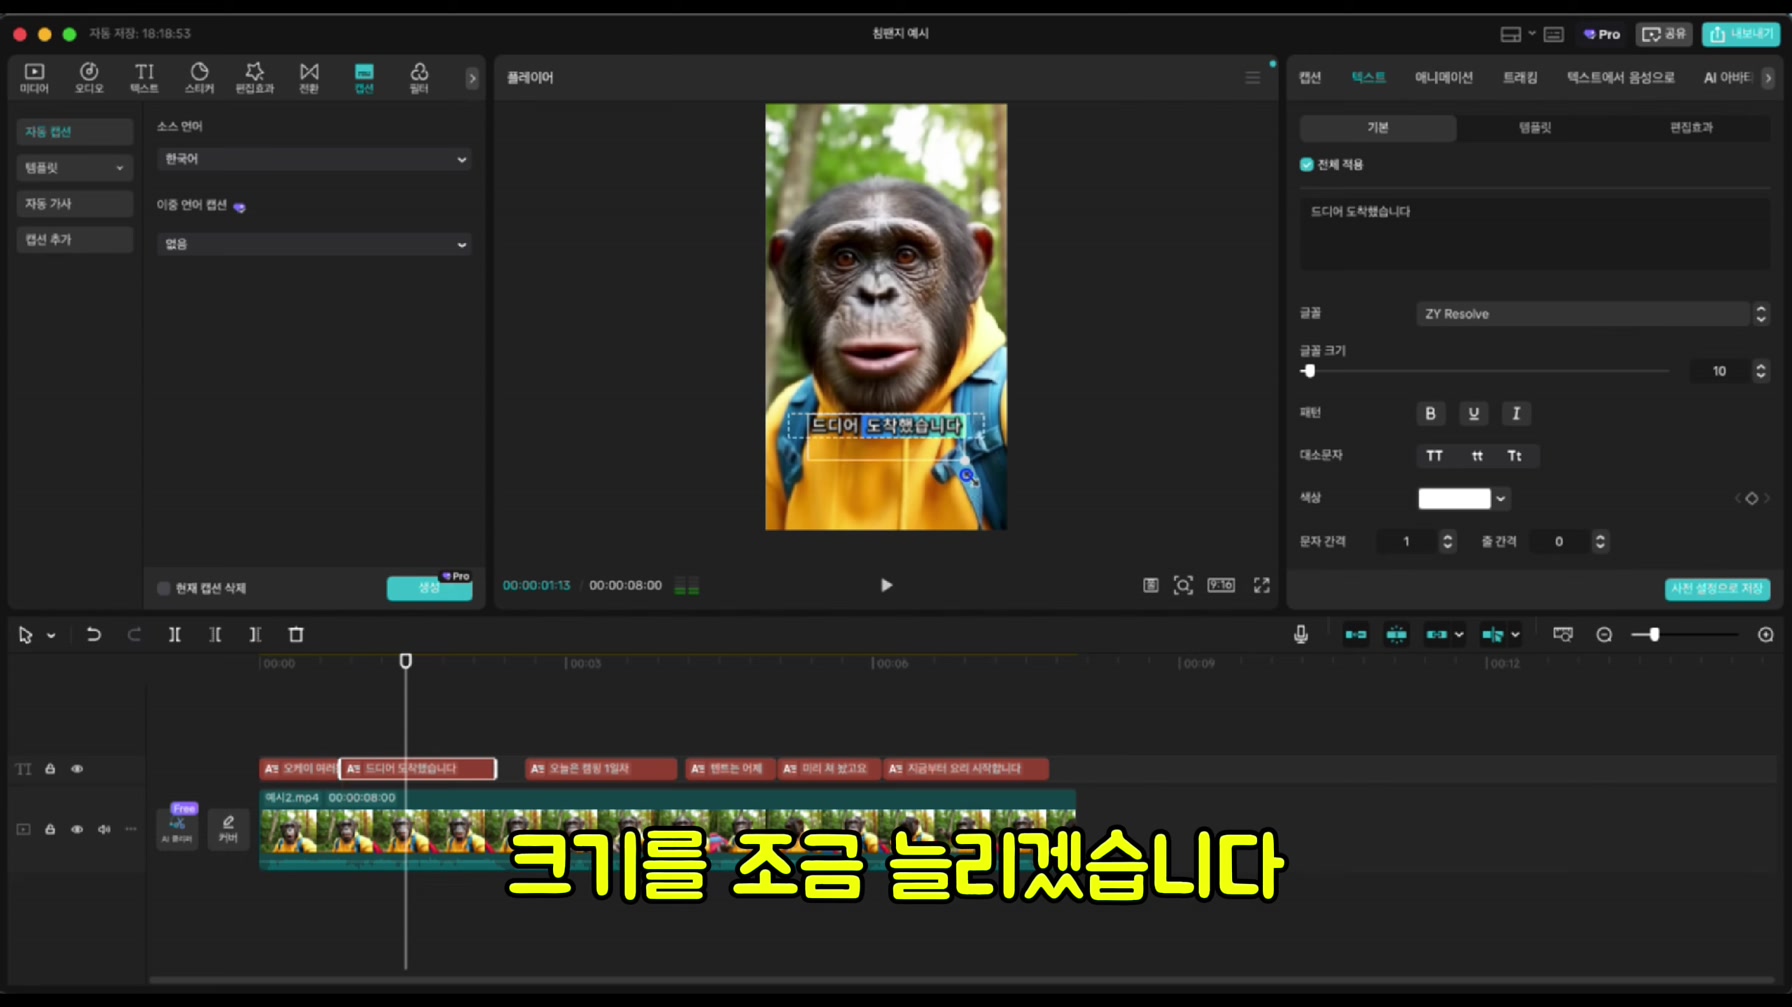Delete the selected clip with trash icon
1792x1007 pixels.
point(296,634)
